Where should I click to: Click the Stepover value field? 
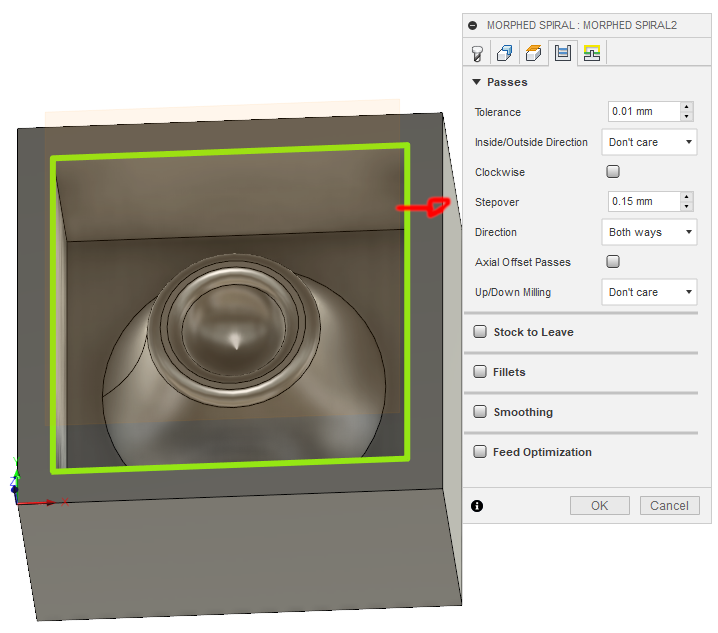click(x=644, y=202)
